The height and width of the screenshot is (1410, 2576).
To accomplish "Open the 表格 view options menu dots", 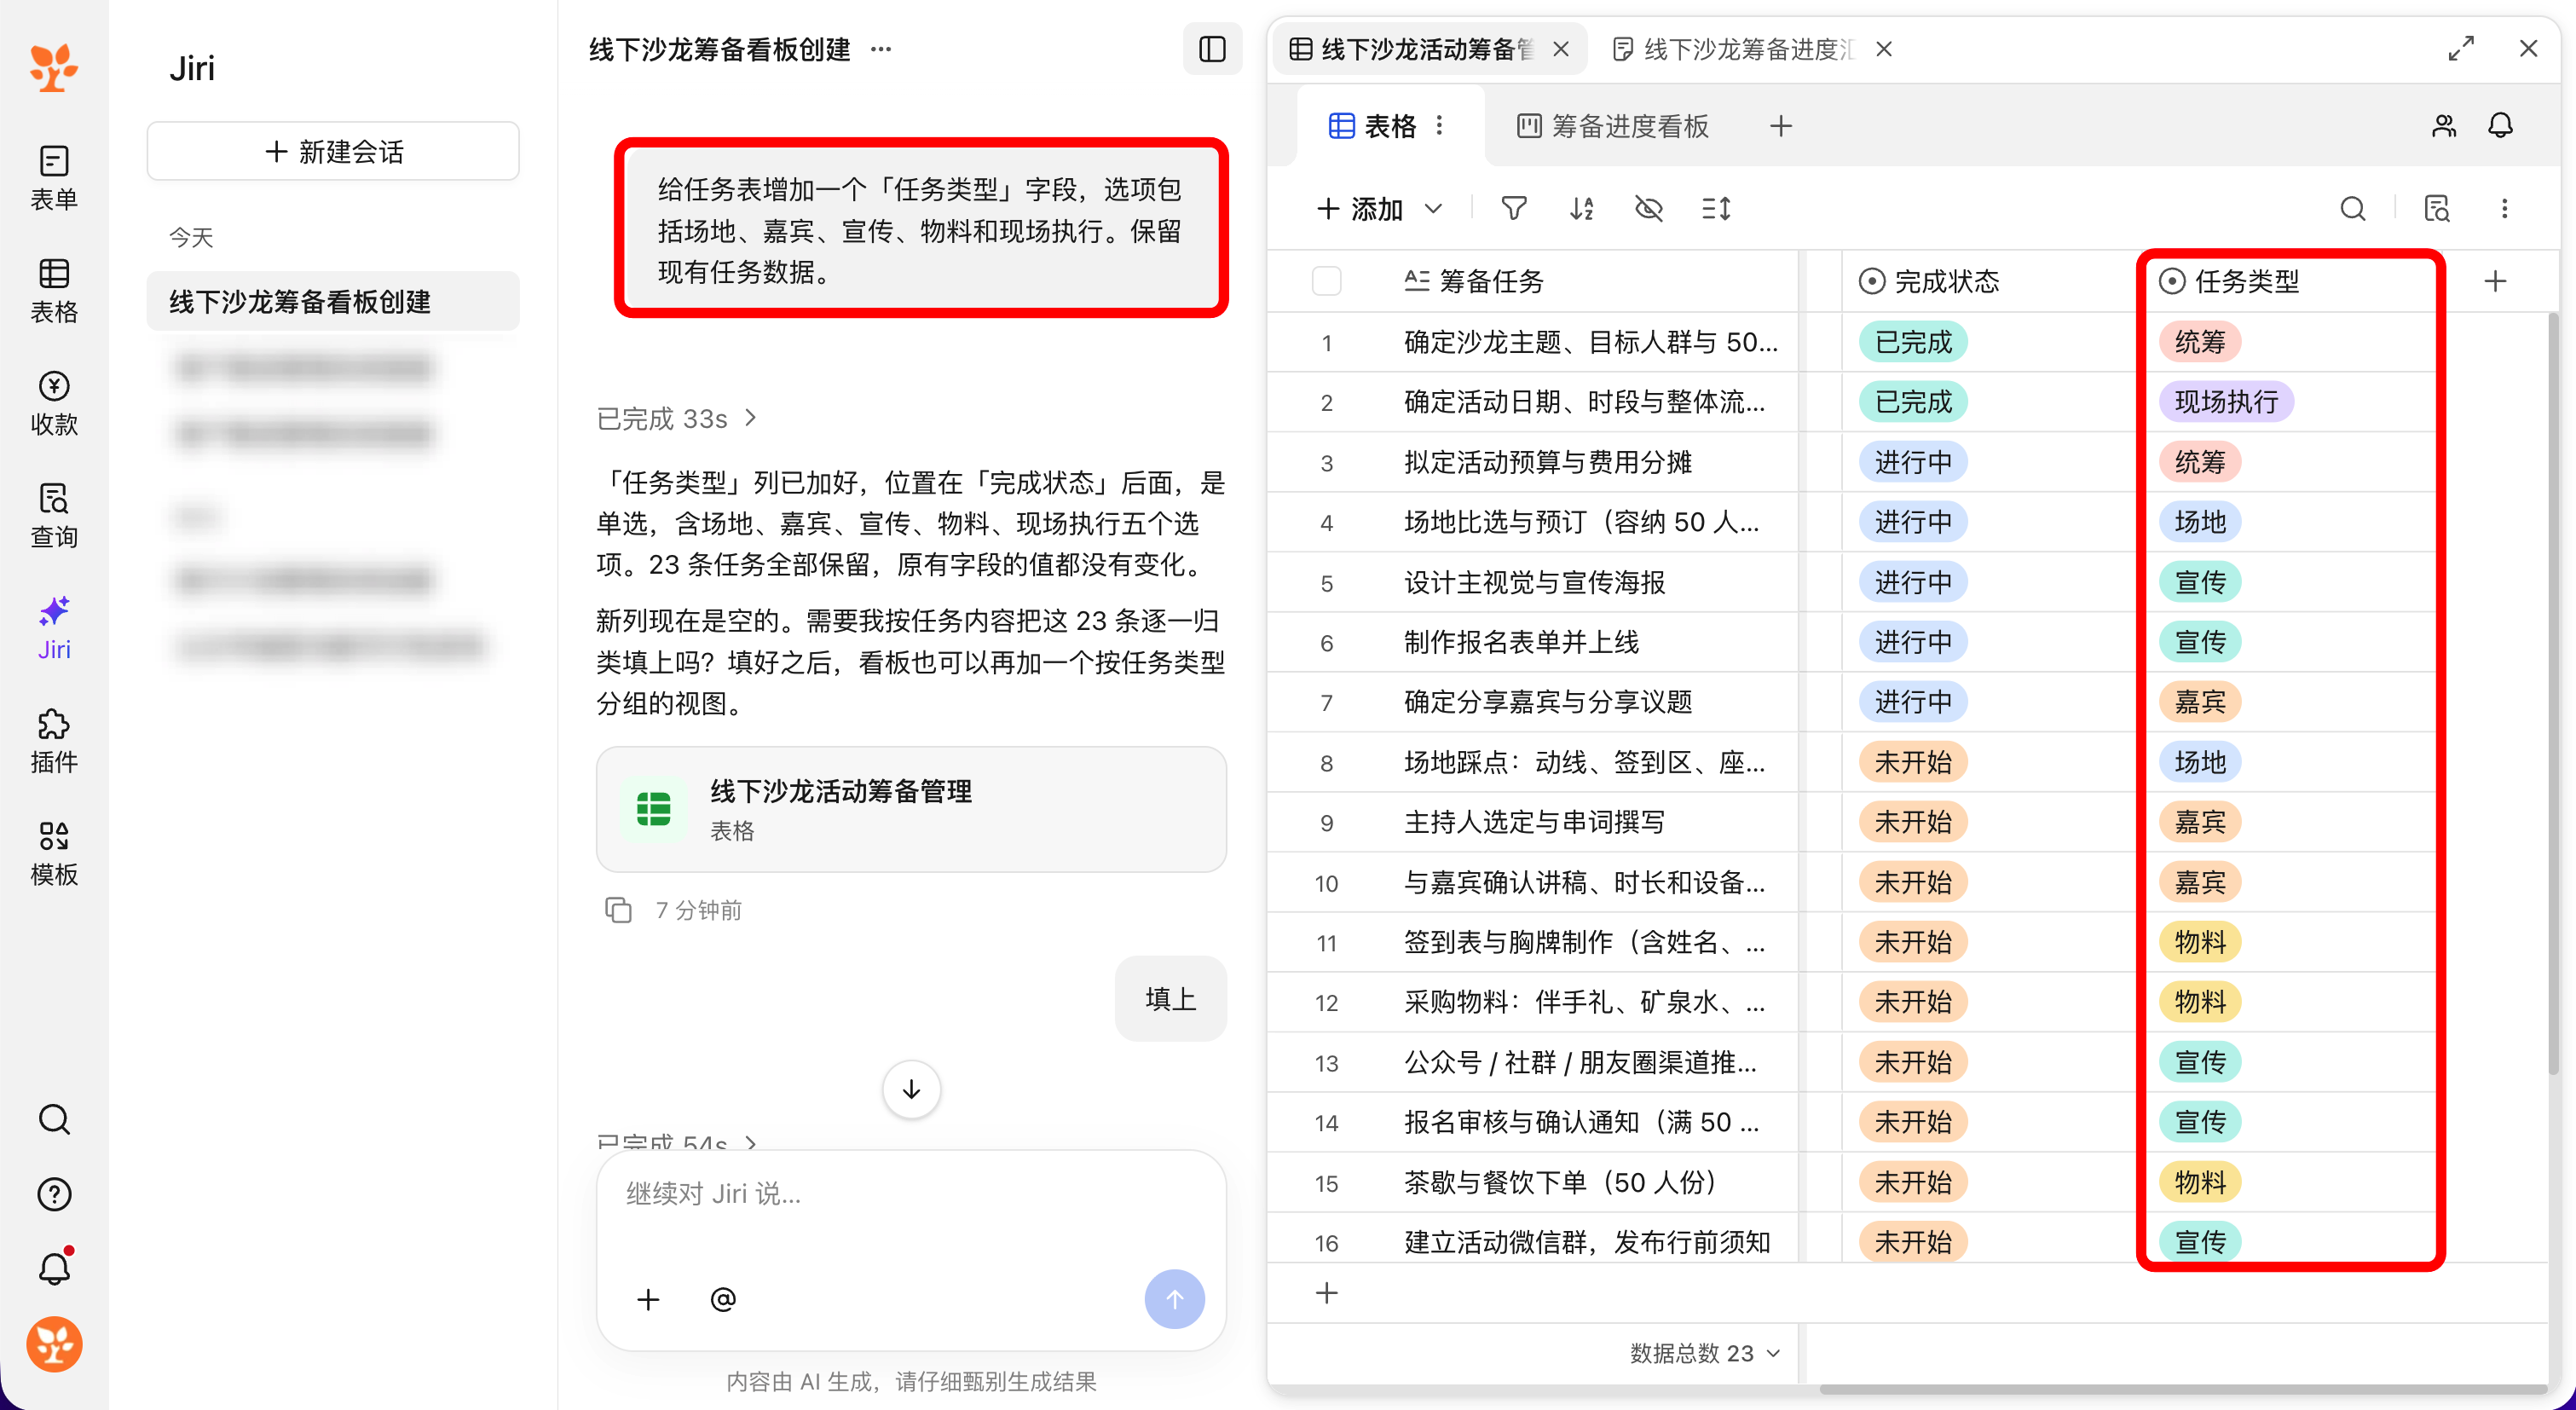I will pyautogui.click(x=1439, y=125).
